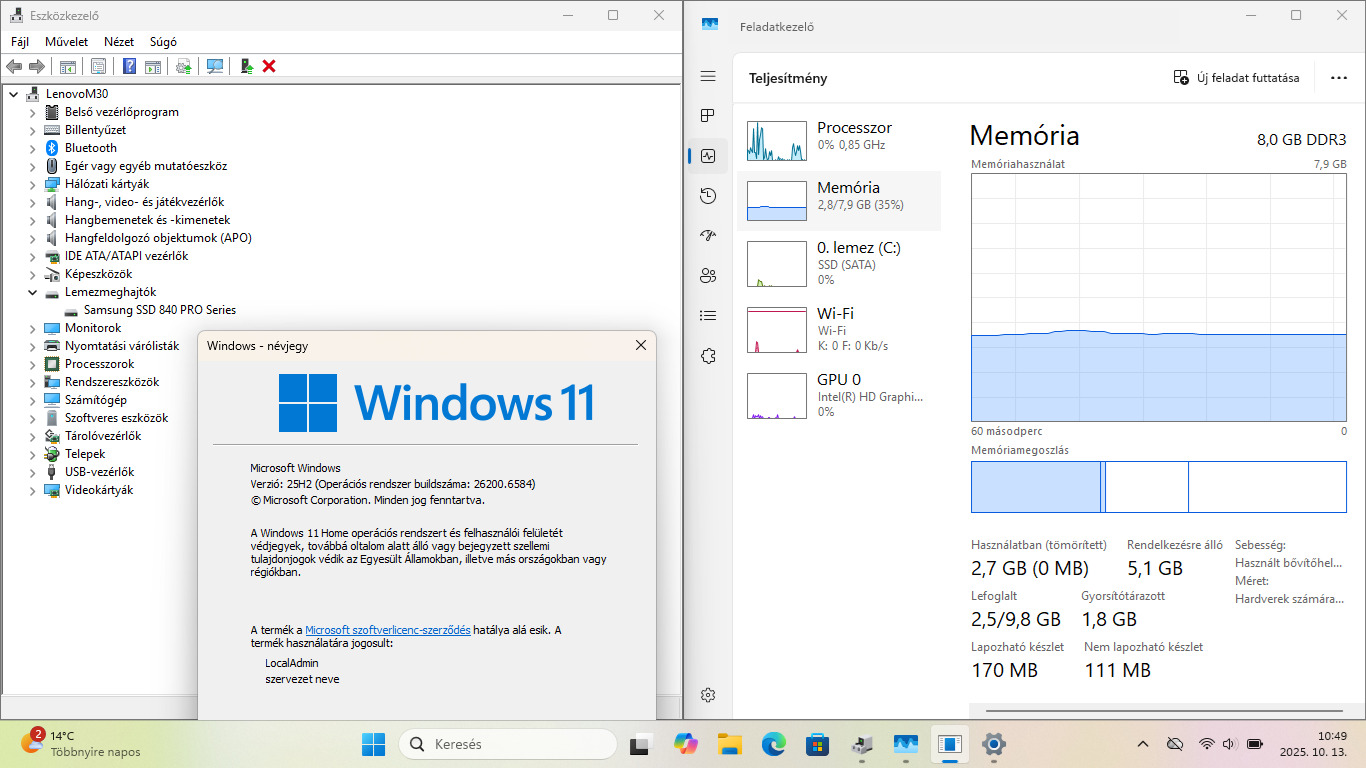The image size is (1366, 768).
Task: Expand the Monitorok node
Action: point(32,328)
